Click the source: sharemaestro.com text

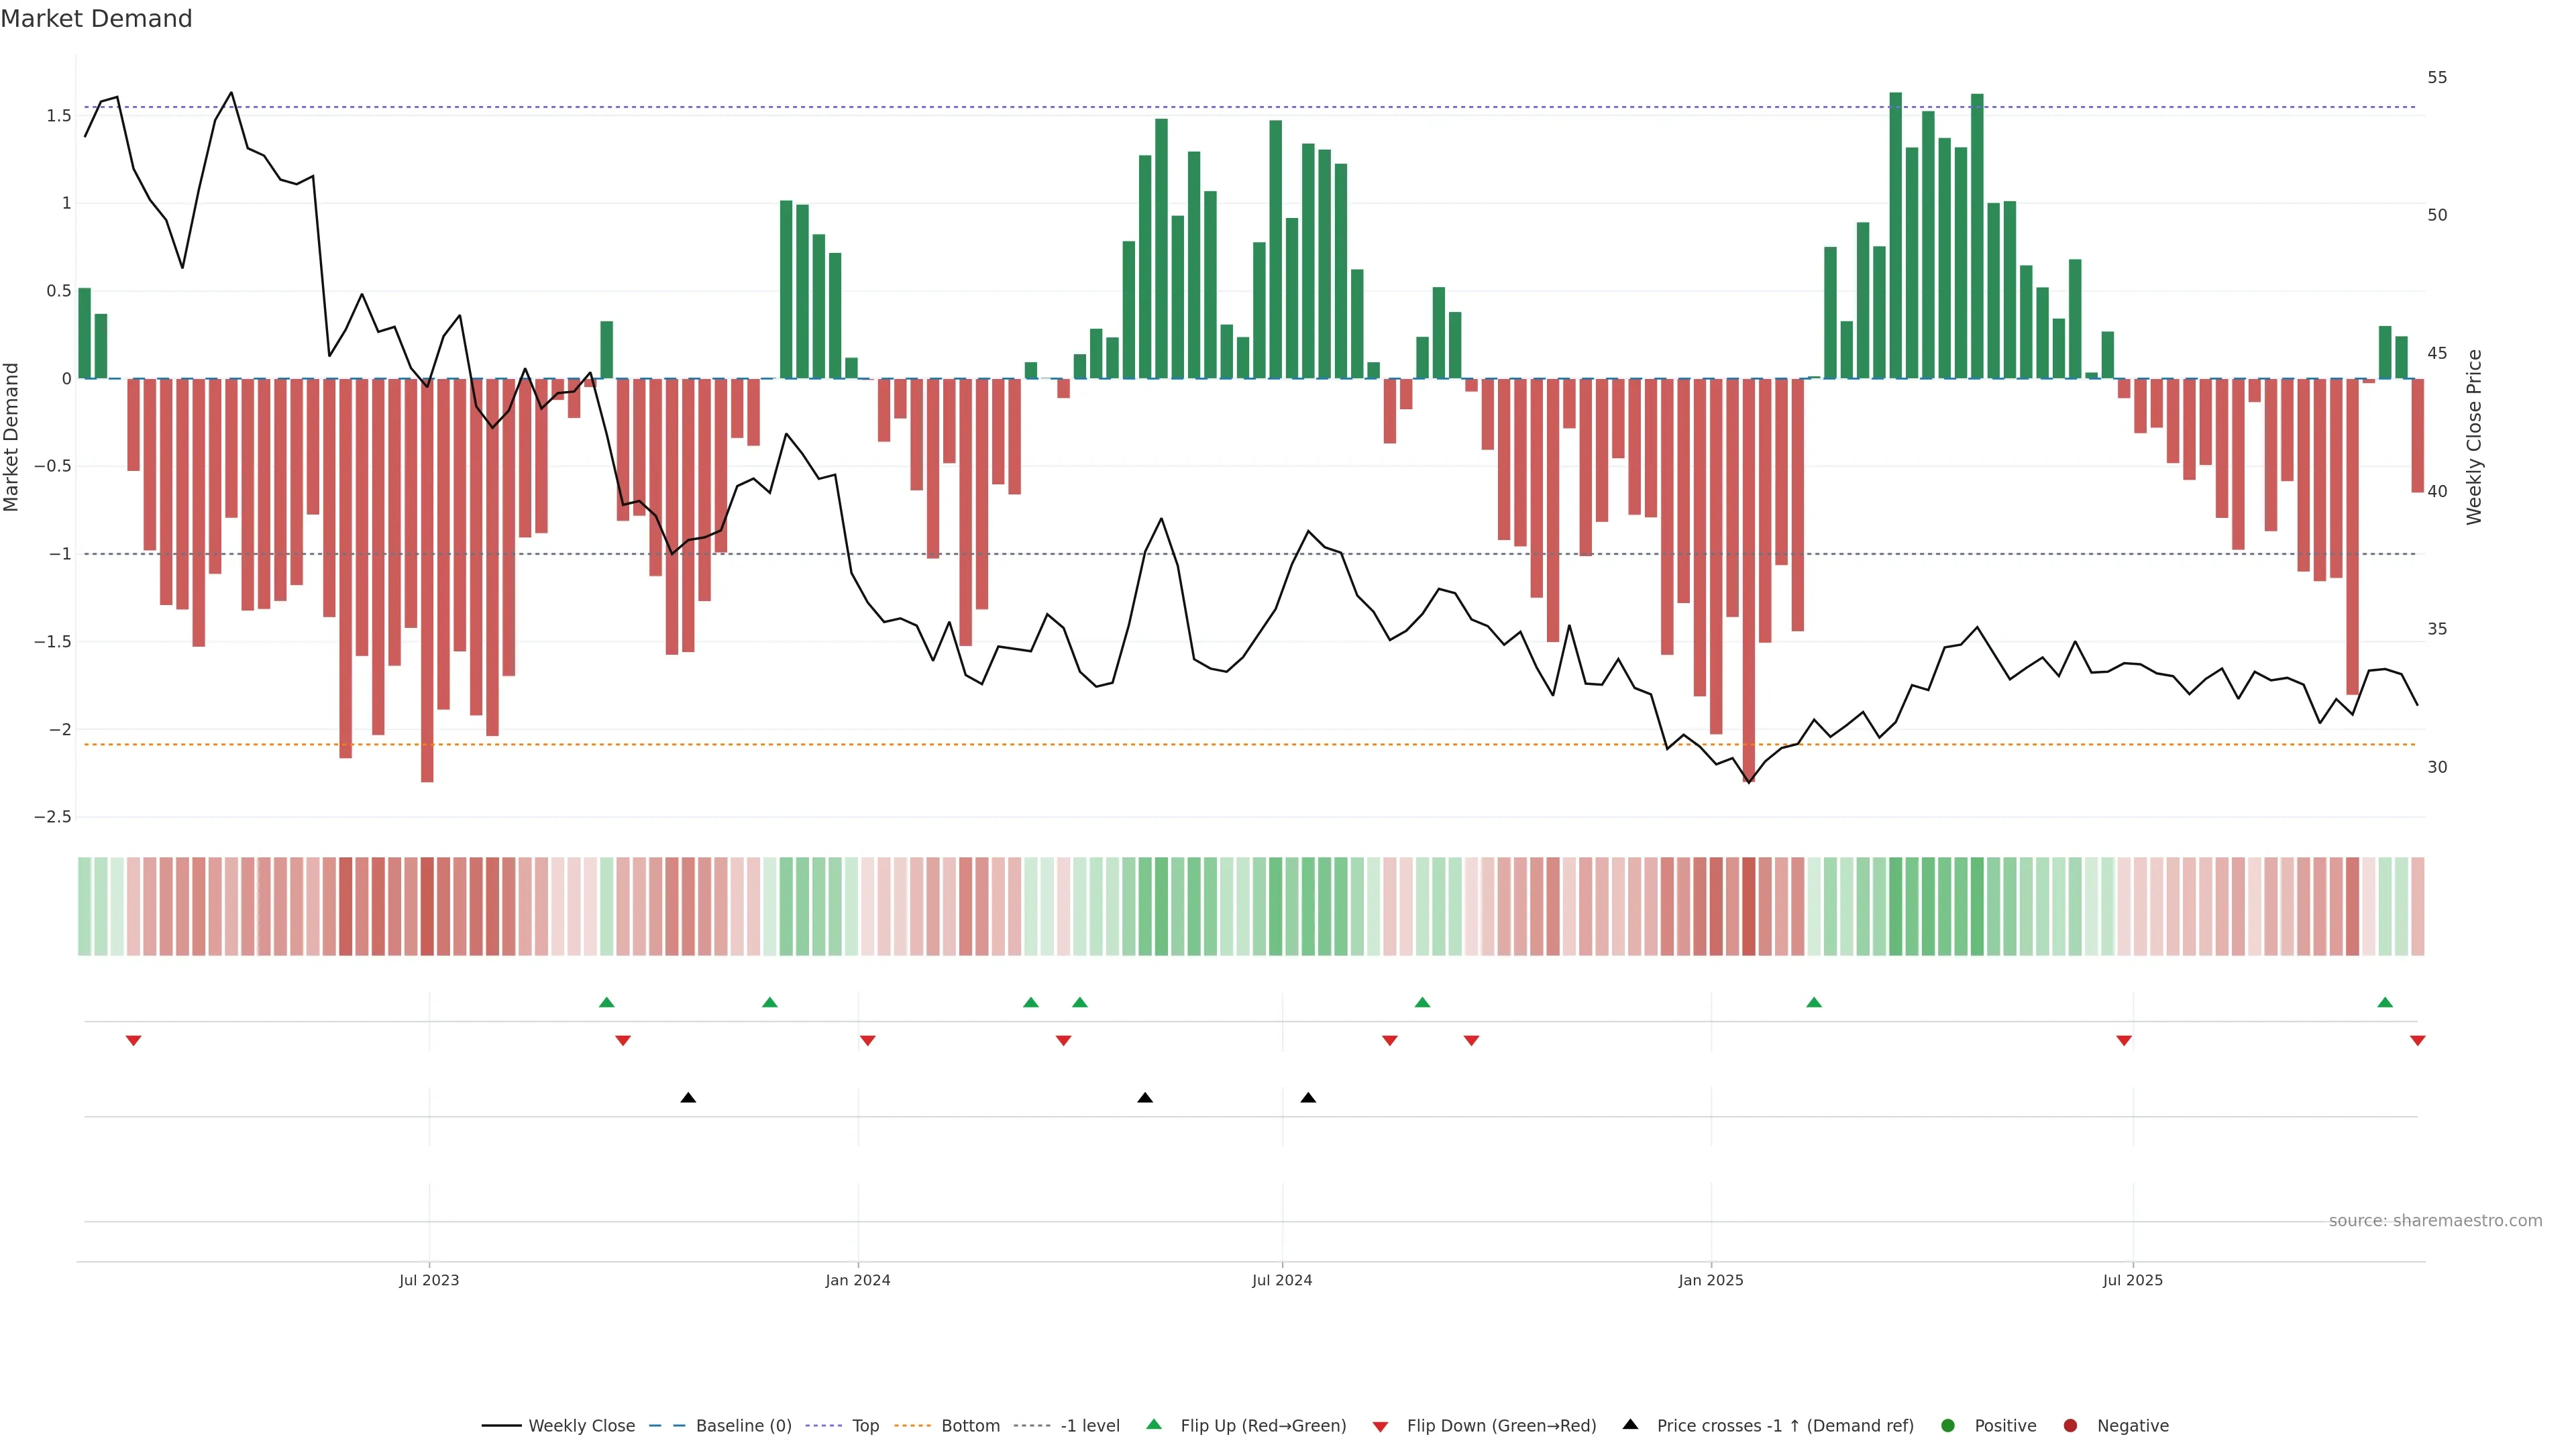click(2435, 1220)
